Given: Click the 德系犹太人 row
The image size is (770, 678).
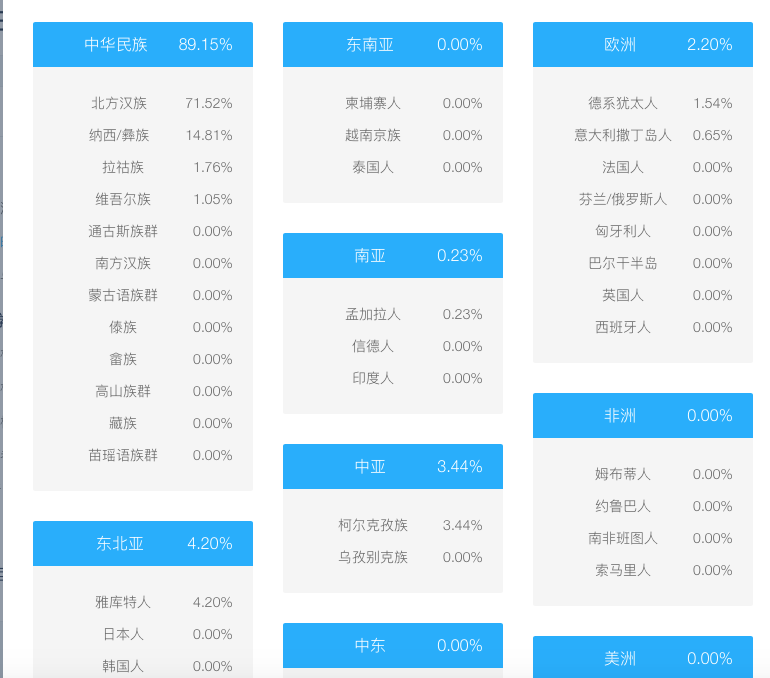Looking at the screenshot, I should [x=642, y=103].
